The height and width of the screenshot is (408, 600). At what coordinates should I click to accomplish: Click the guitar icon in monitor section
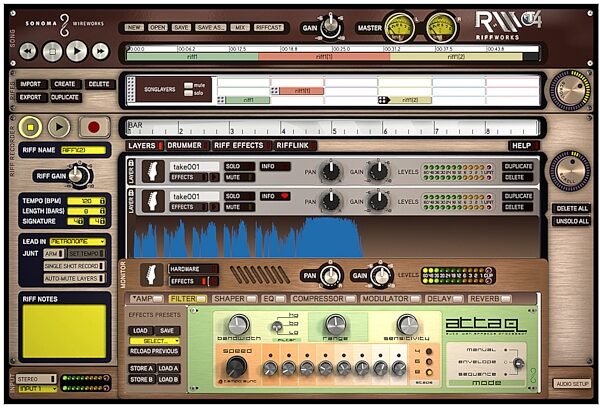(152, 275)
